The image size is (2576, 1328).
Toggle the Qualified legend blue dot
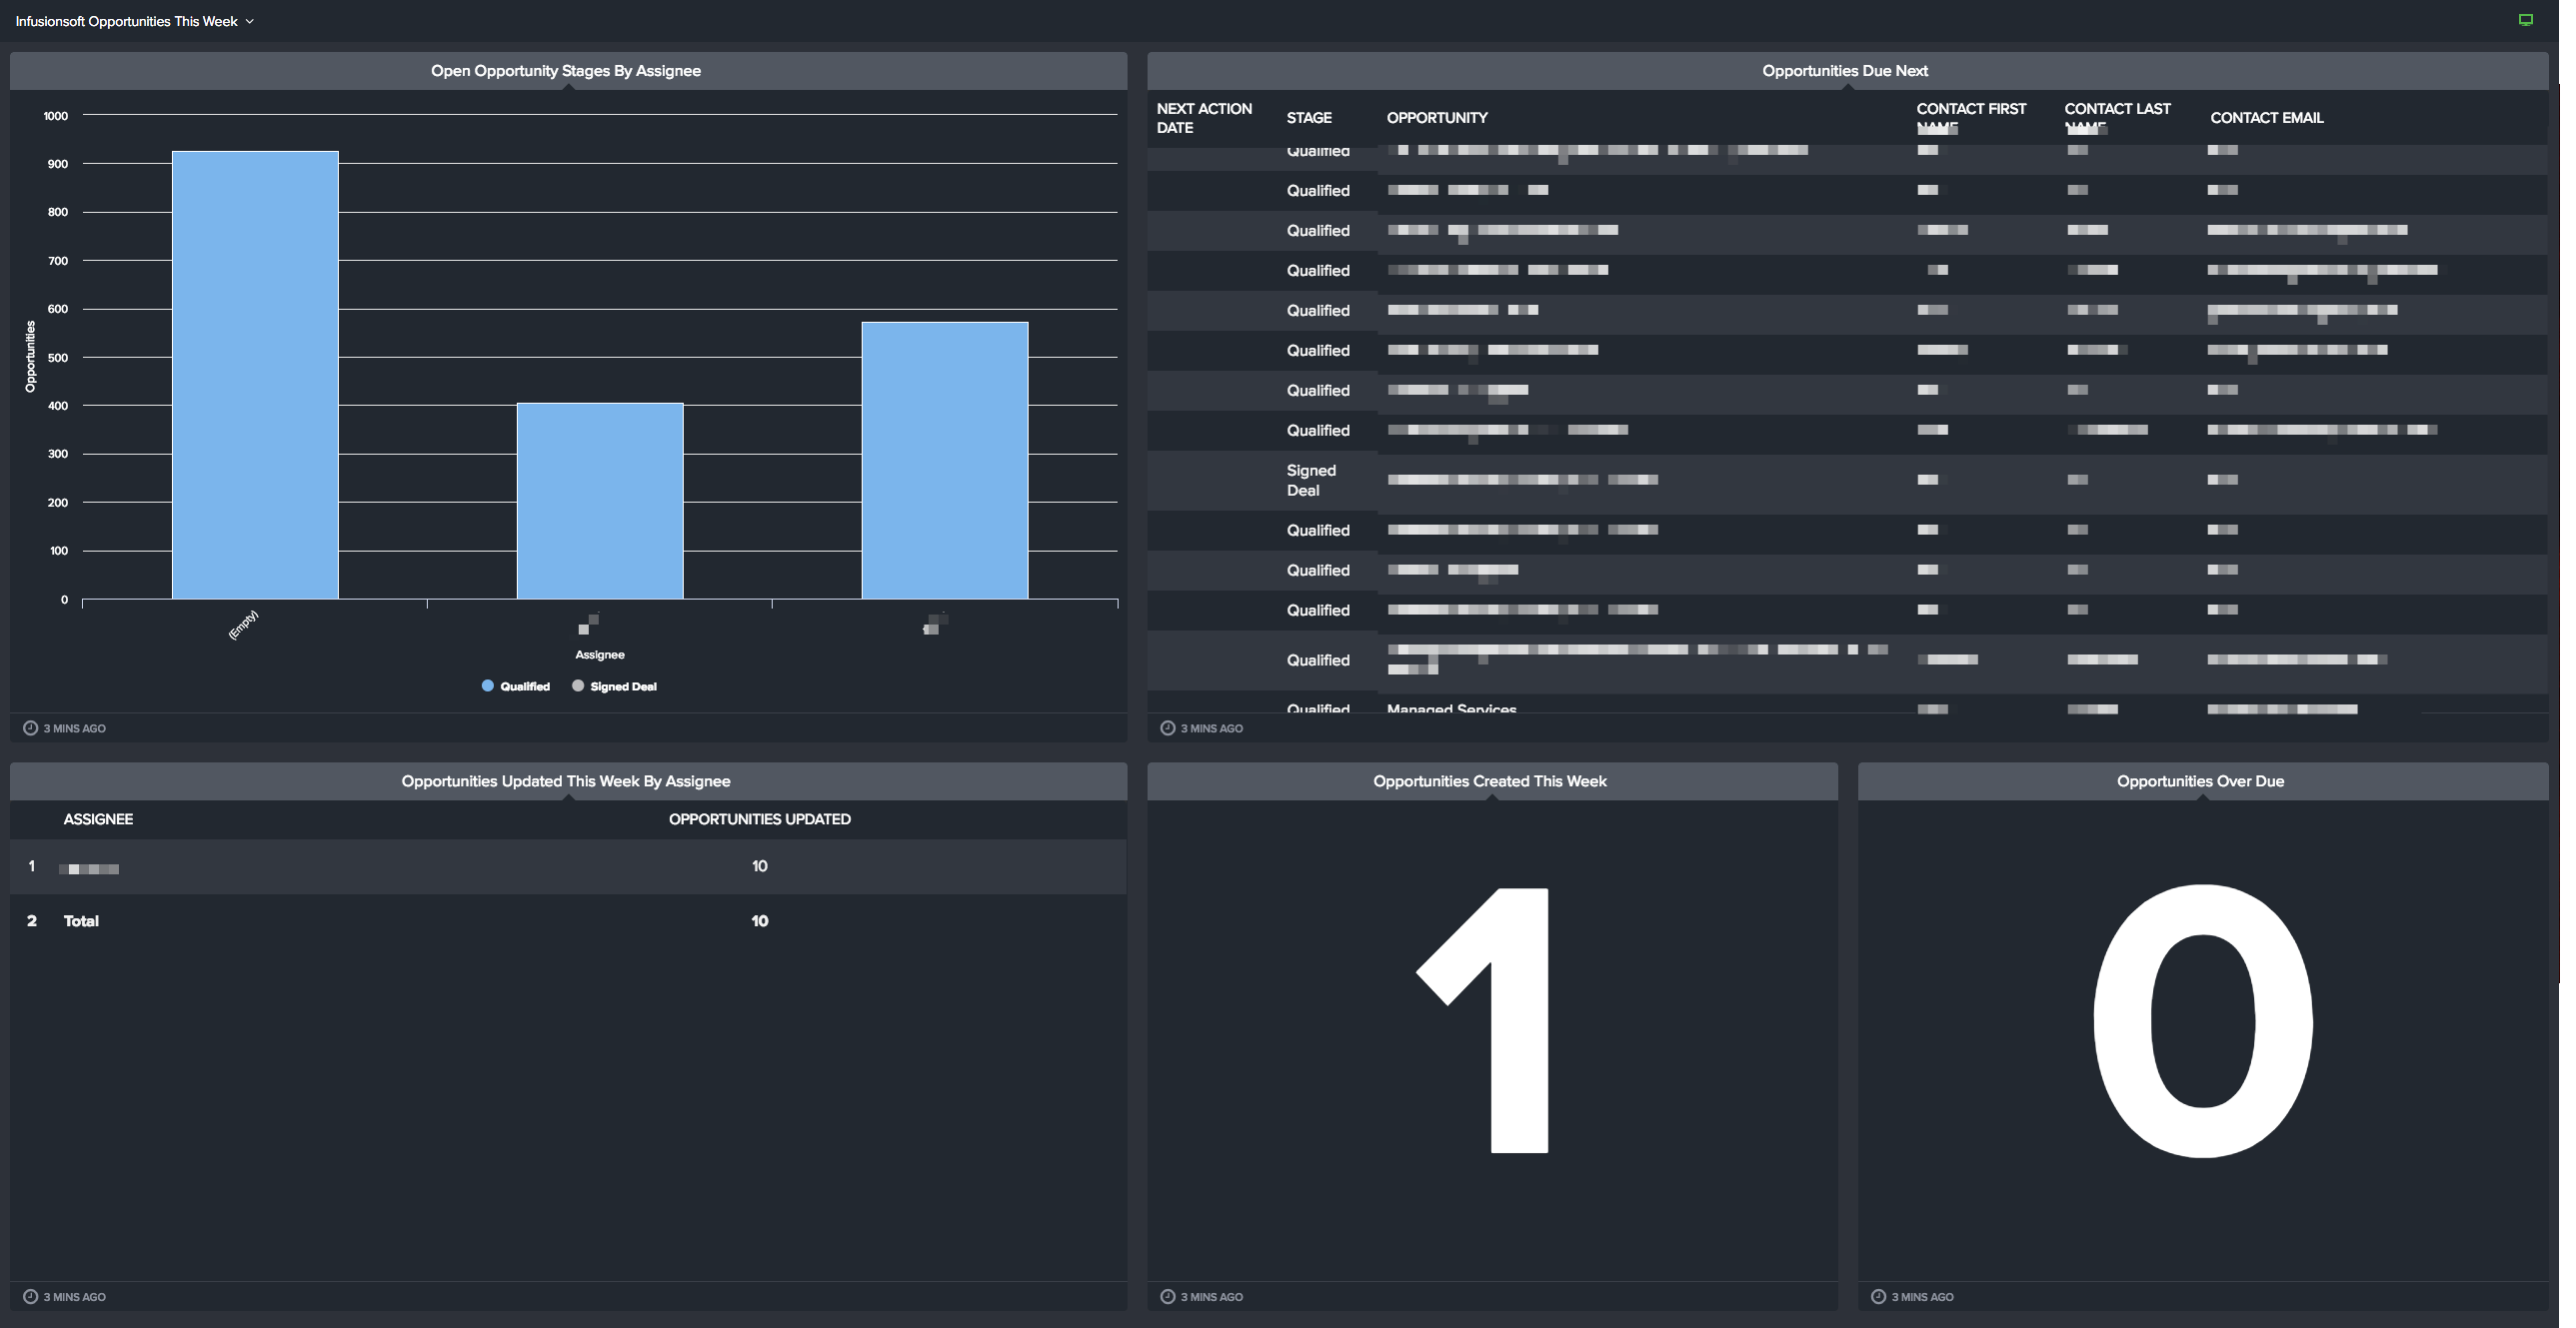tap(488, 686)
